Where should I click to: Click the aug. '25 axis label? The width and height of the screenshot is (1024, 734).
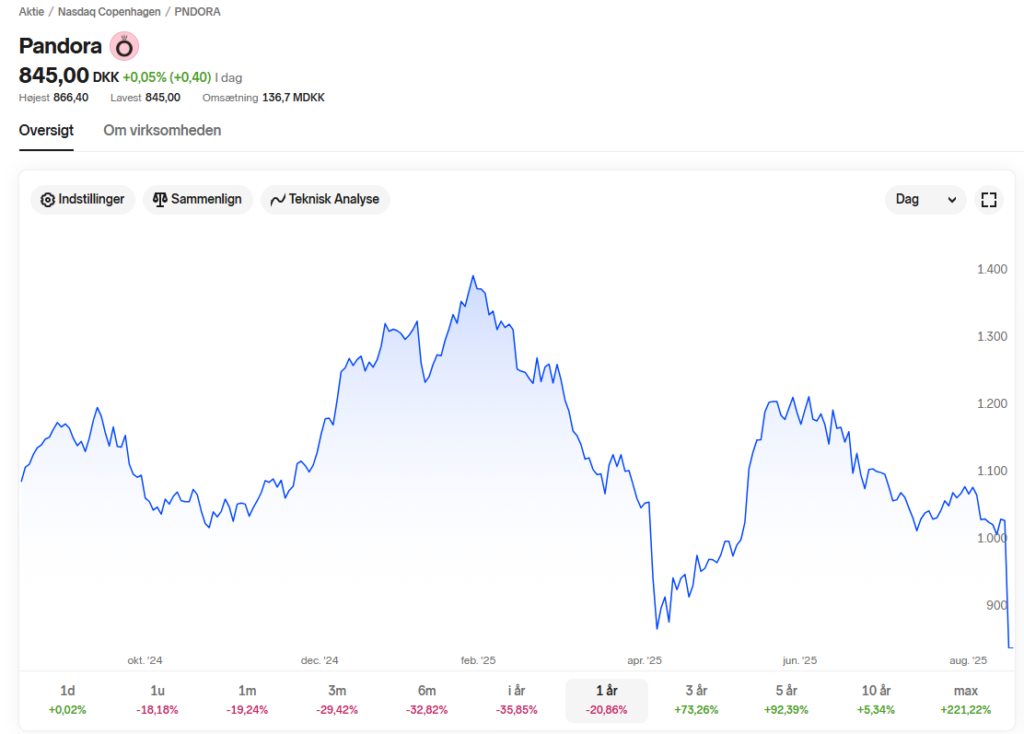[x=968, y=660]
